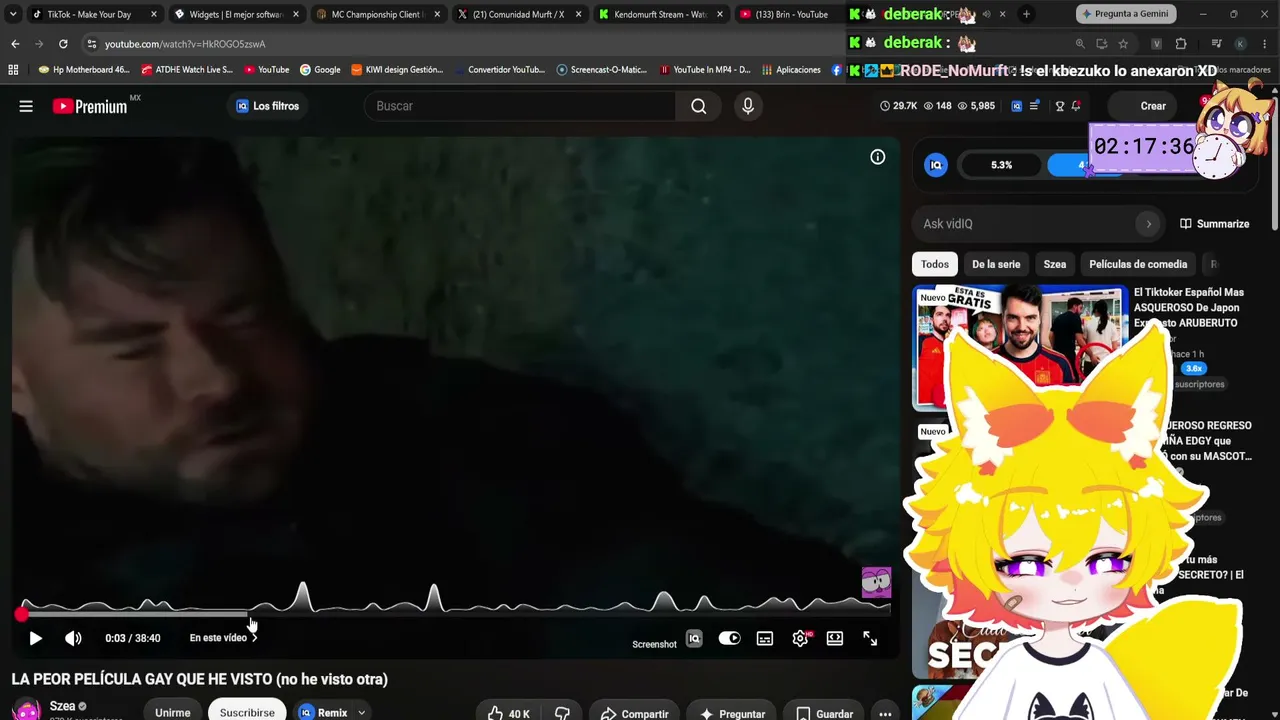Viewport: 1280px width, 720px height.
Task: Go to YouTube Premium home logo
Action: (x=96, y=105)
